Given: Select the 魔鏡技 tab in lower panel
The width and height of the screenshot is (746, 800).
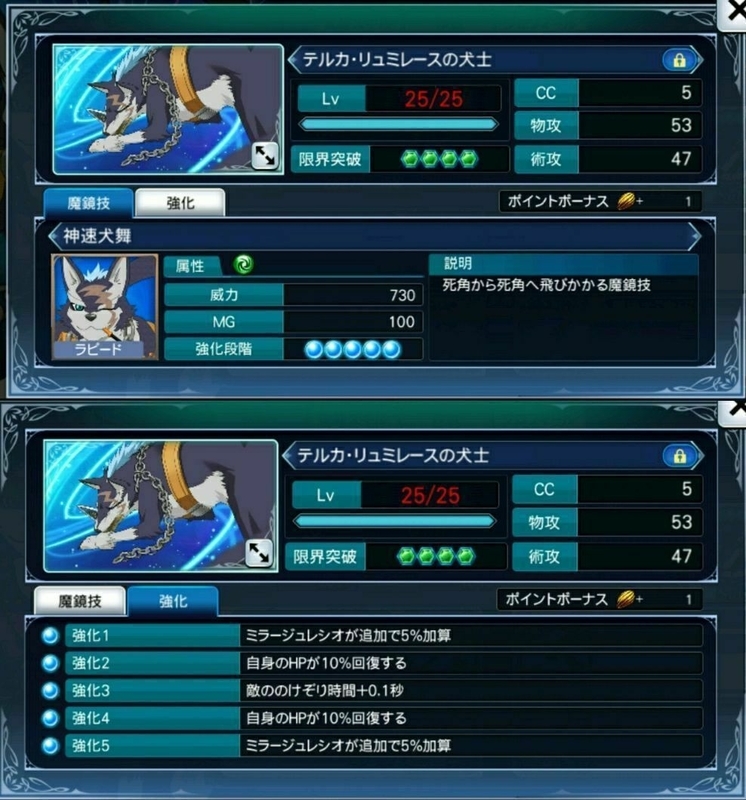Looking at the screenshot, I should coord(80,601).
